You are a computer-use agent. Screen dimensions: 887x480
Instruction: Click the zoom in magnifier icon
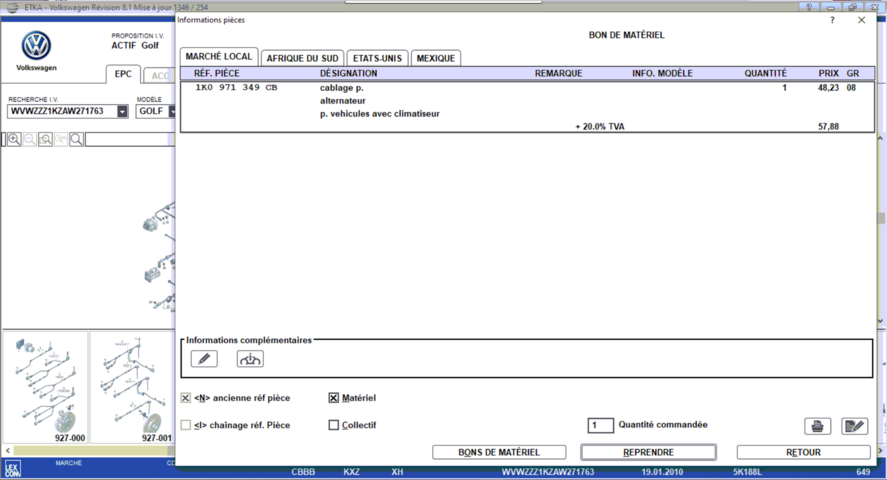coord(14,139)
